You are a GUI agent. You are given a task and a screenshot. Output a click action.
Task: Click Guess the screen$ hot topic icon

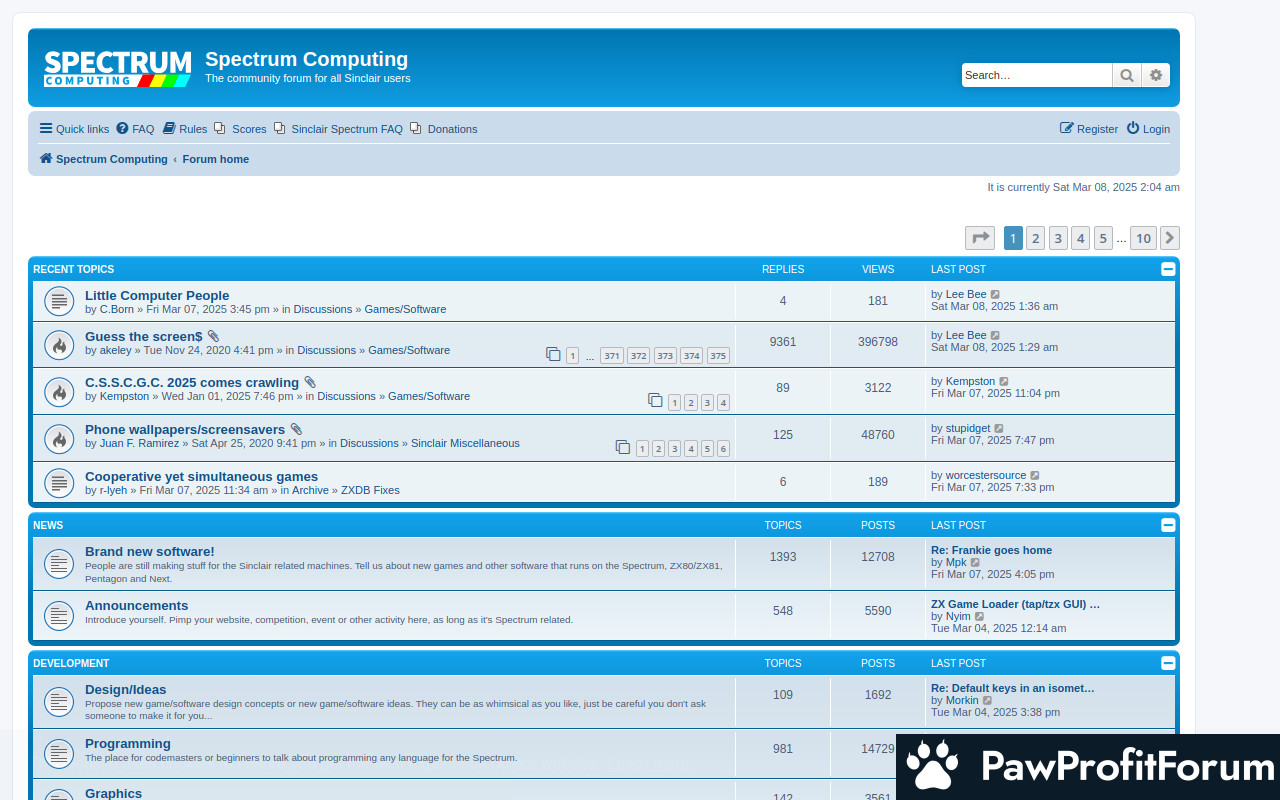click(x=59, y=345)
